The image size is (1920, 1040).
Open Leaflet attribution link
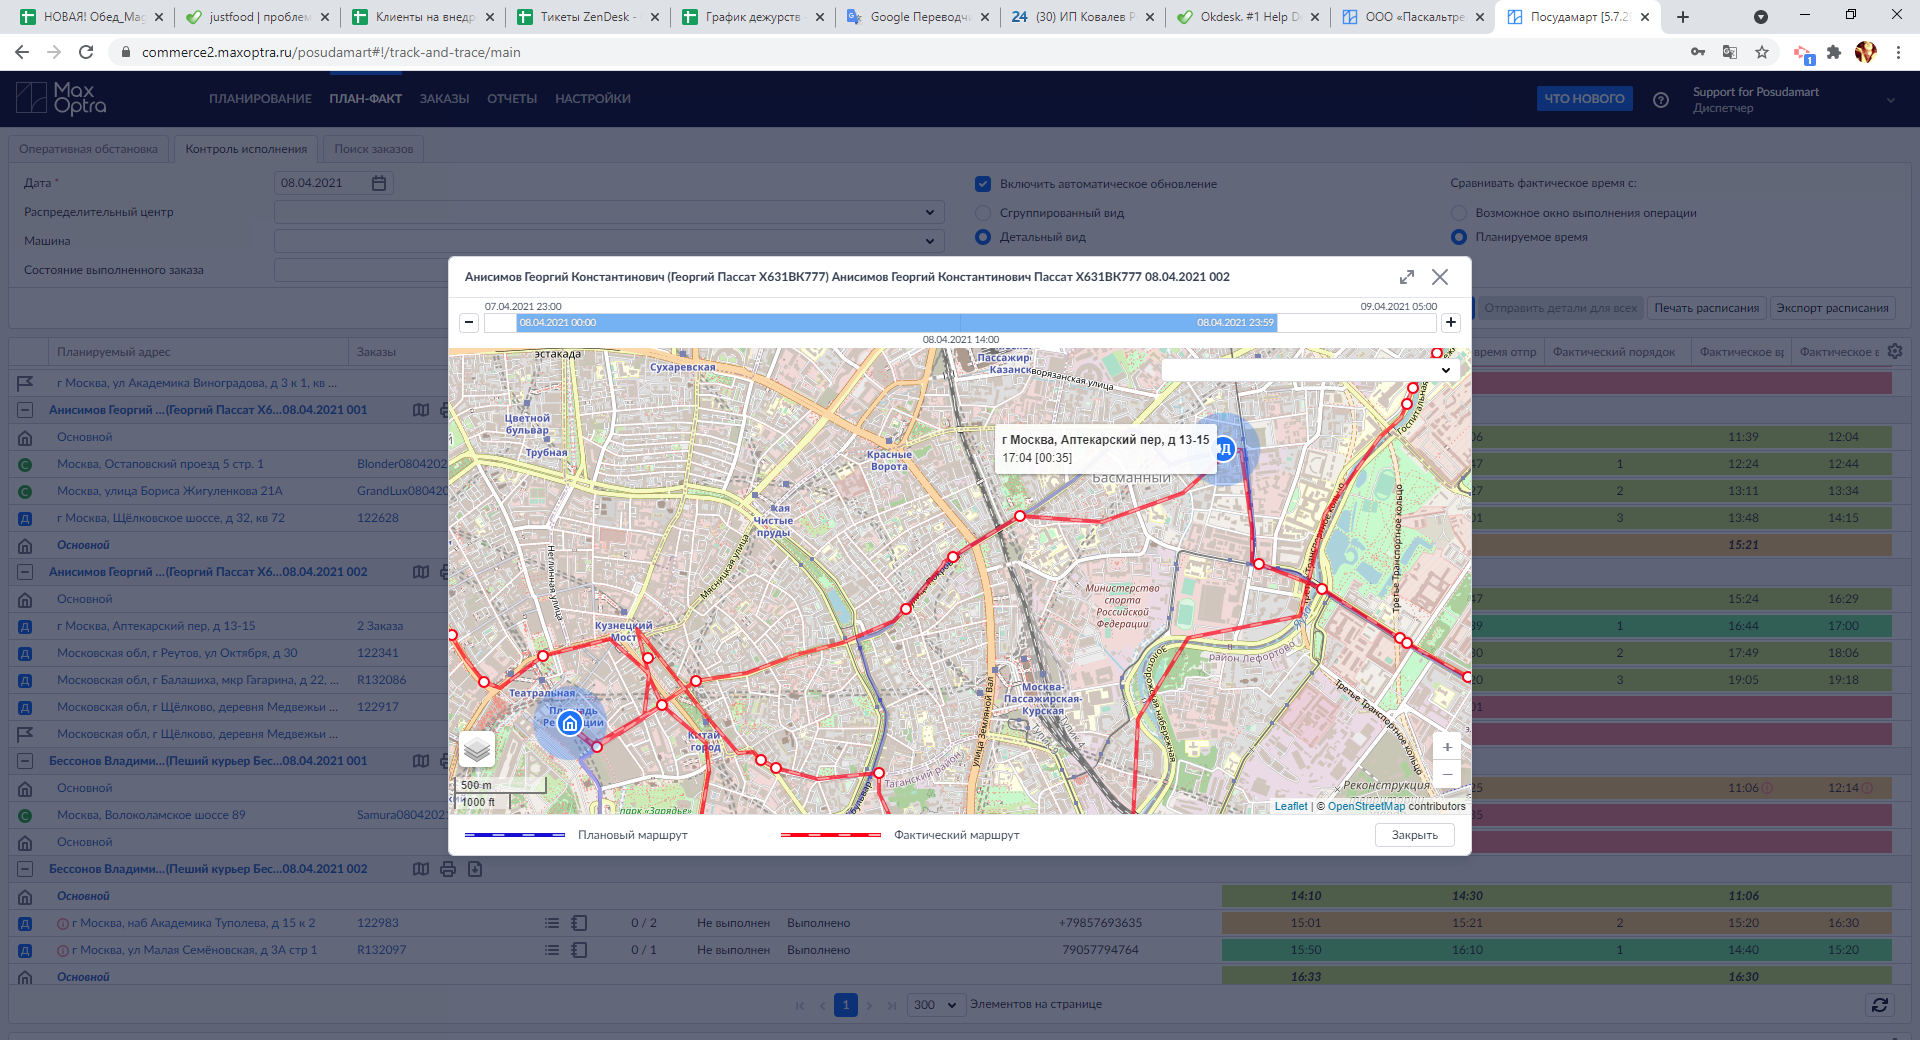point(1290,806)
